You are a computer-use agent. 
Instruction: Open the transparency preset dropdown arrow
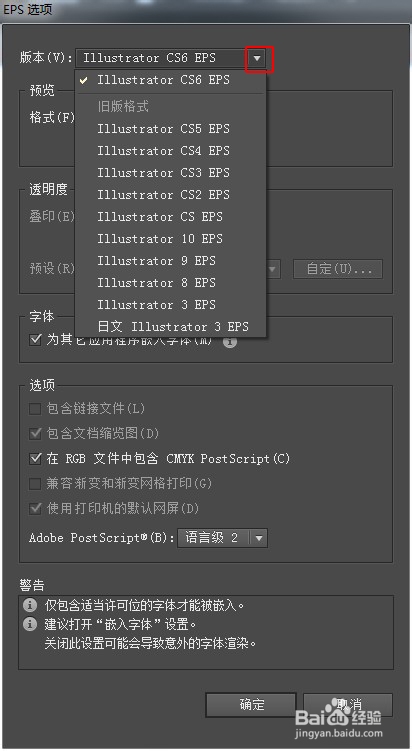pos(273,269)
